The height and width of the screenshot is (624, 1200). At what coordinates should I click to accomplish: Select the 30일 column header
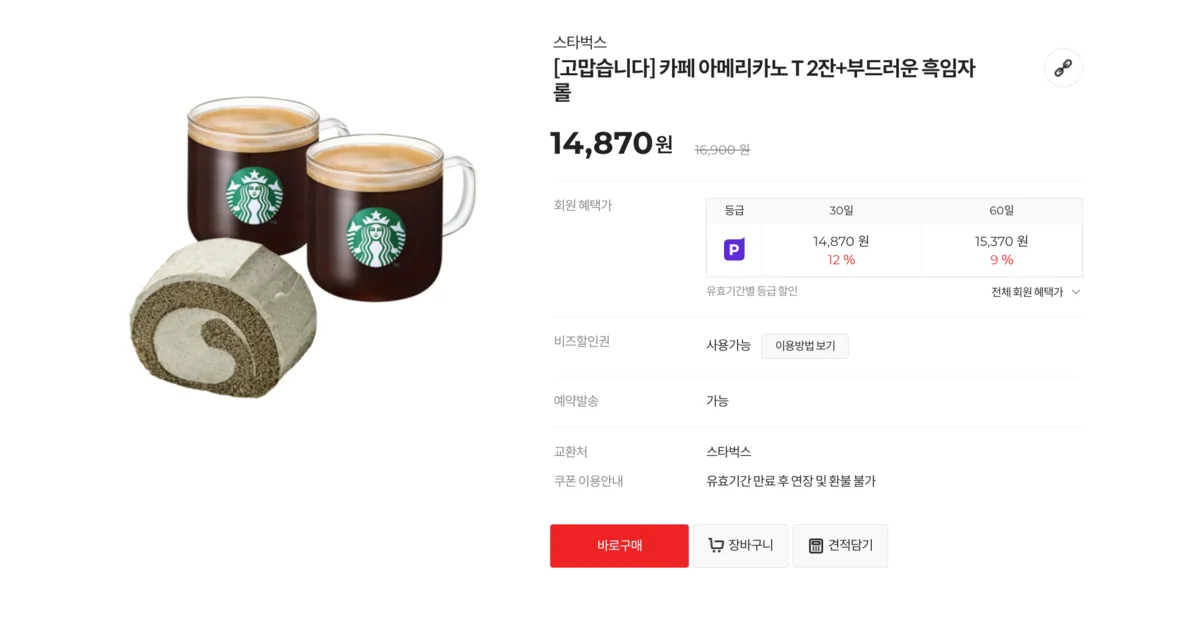tap(842, 211)
